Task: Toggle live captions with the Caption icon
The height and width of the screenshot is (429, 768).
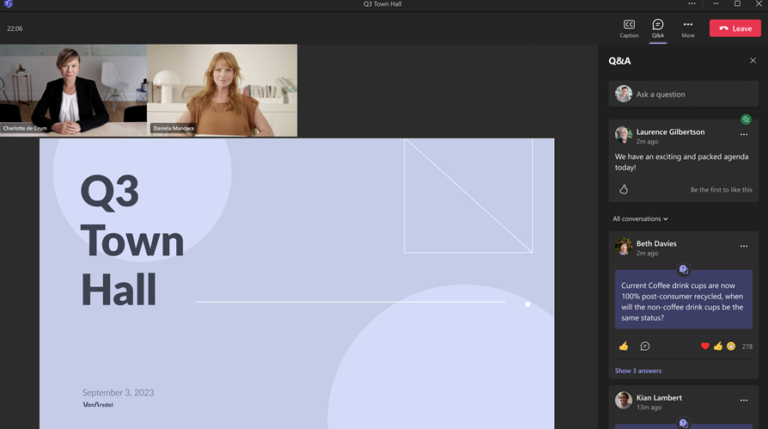Action: tap(629, 27)
